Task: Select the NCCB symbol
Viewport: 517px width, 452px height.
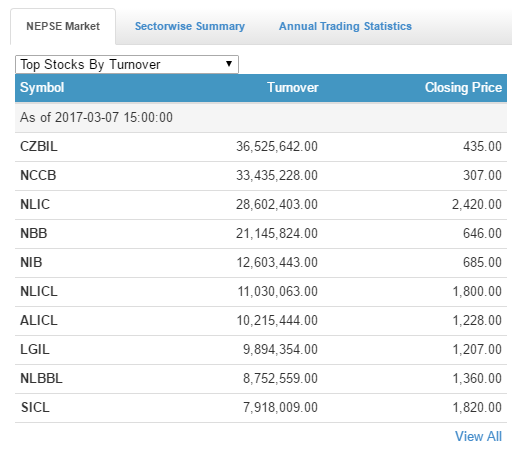Action: pyautogui.click(x=38, y=175)
